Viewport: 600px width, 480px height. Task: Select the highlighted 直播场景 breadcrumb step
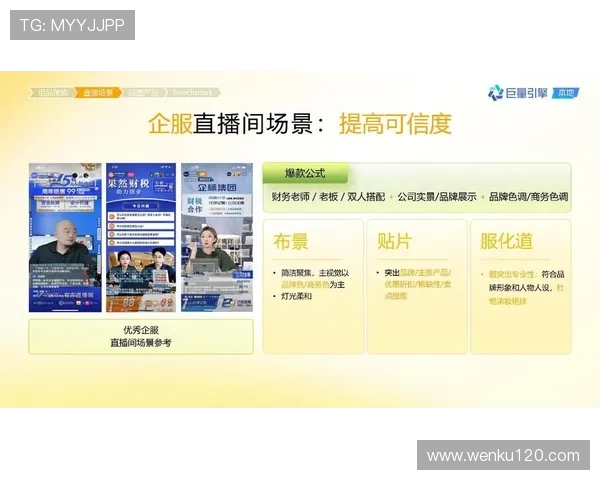[x=98, y=93]
